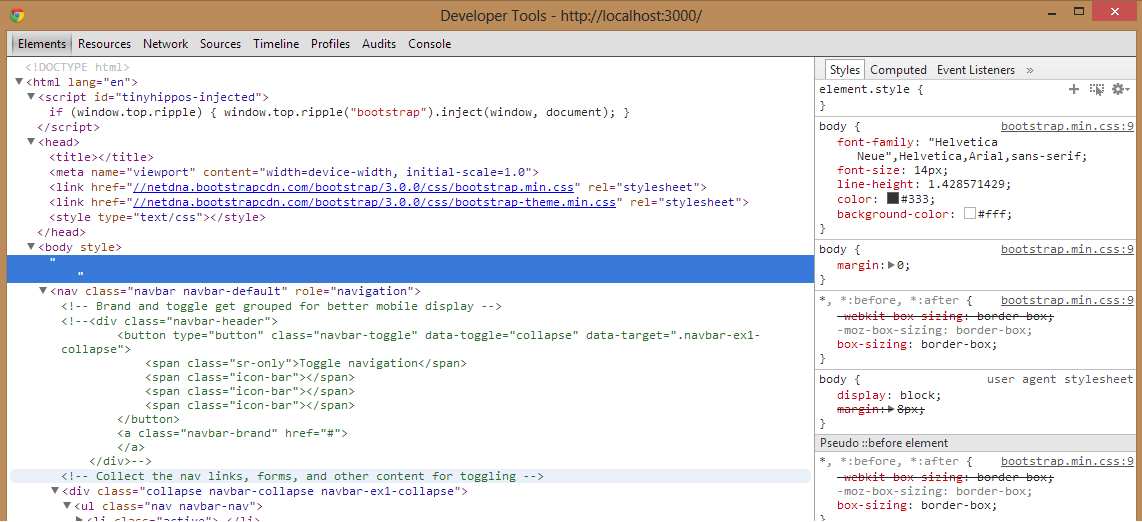Edit the line-height 1.428571429 value
1142x522 pixels.
(965, 184)
